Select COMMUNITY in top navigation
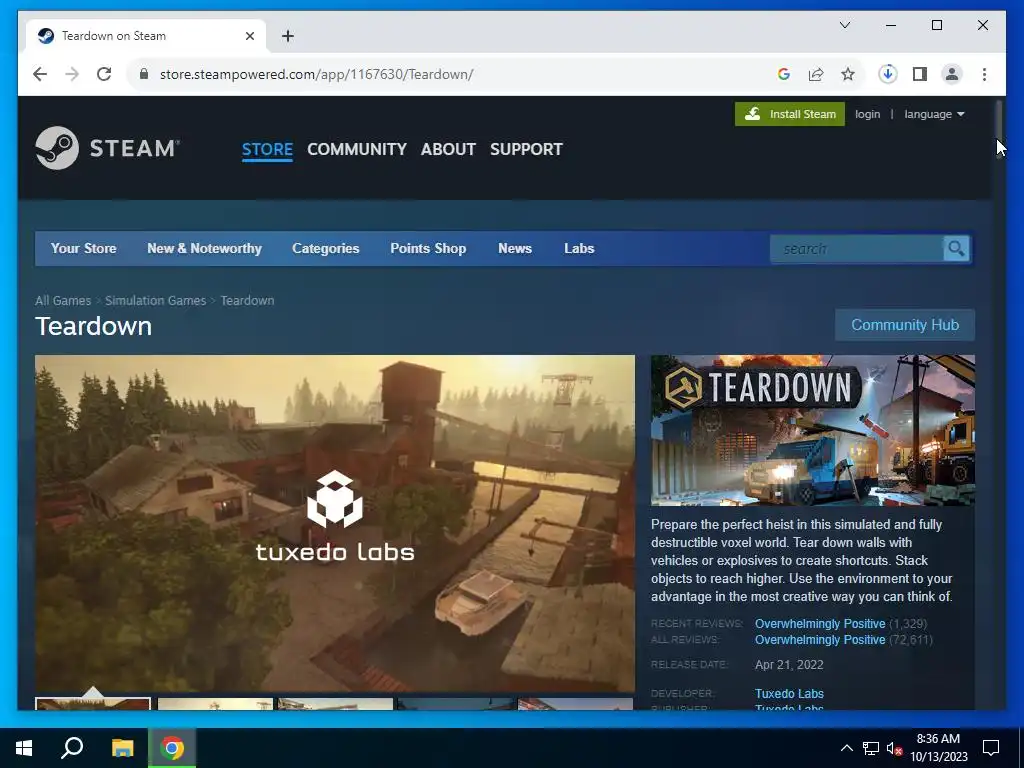Viewport: 1024px width, 768px height. pyautogui.click(x=357, y=149)
